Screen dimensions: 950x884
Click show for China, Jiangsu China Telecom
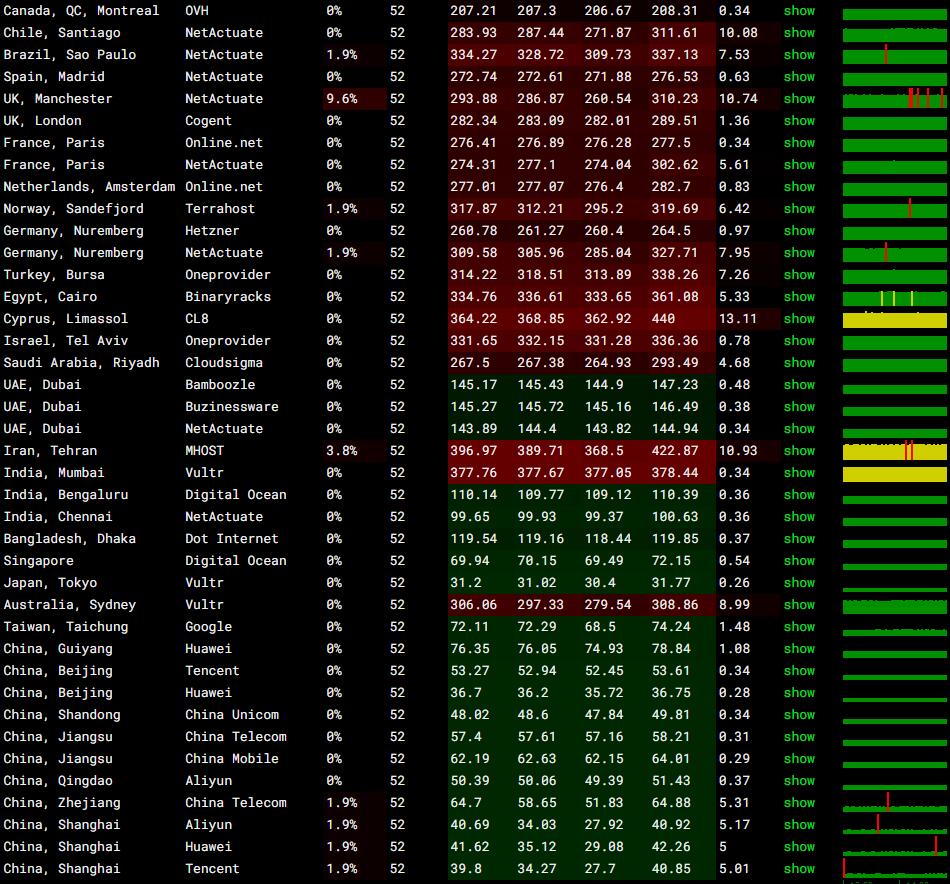click(x=799, y=737)
